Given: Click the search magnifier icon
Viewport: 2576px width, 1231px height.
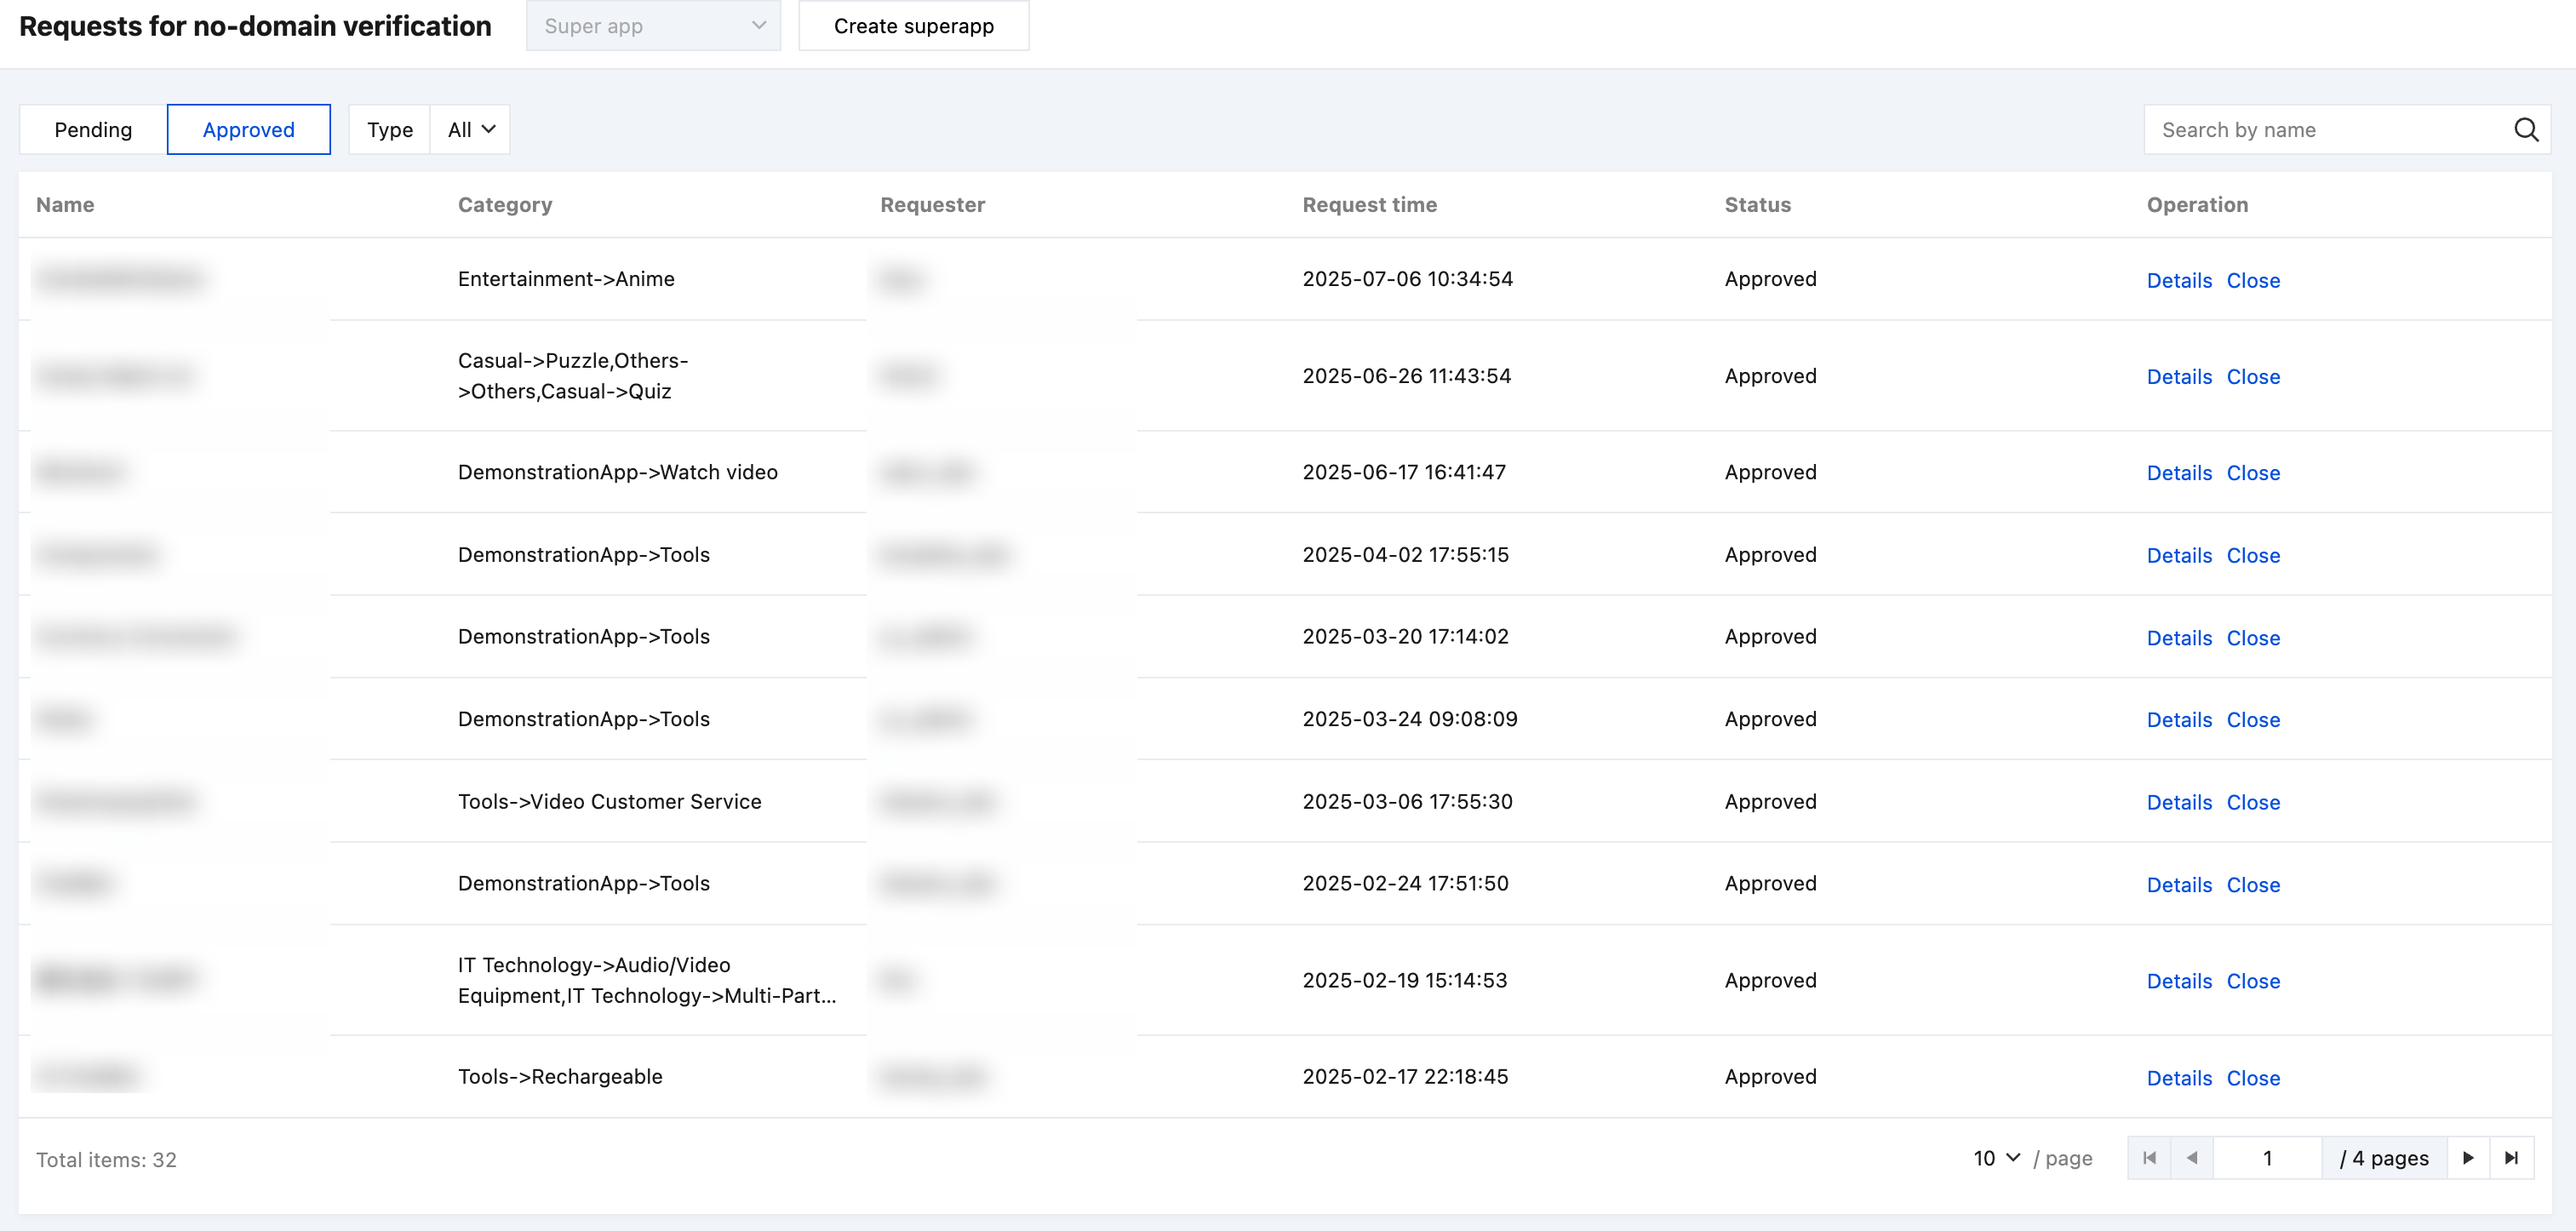Looking at the screenshot, I should tap(2526, 130).
